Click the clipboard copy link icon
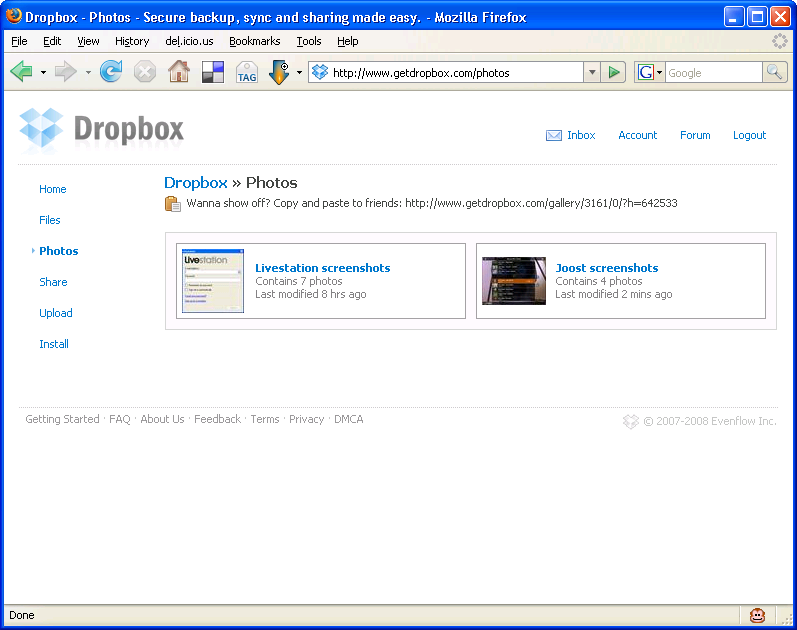The image size is (797, 630). click(172, 203)
